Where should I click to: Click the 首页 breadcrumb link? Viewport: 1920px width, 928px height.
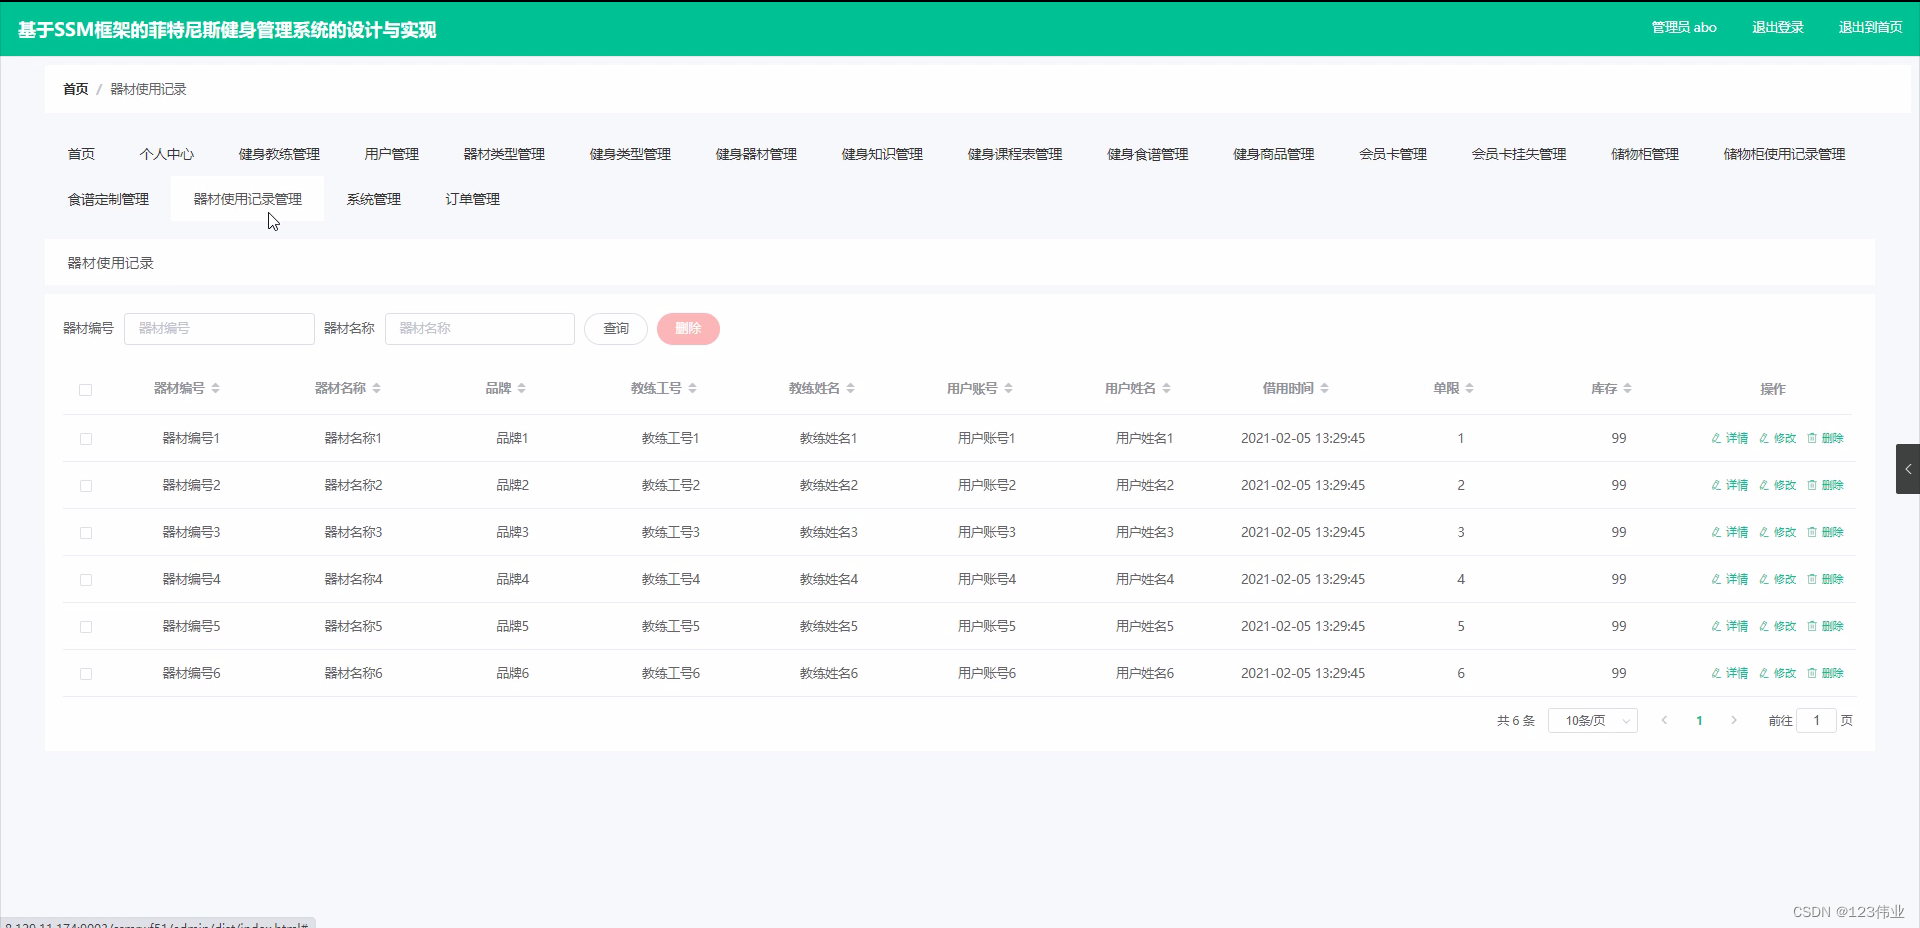click(x=75, y=89)
